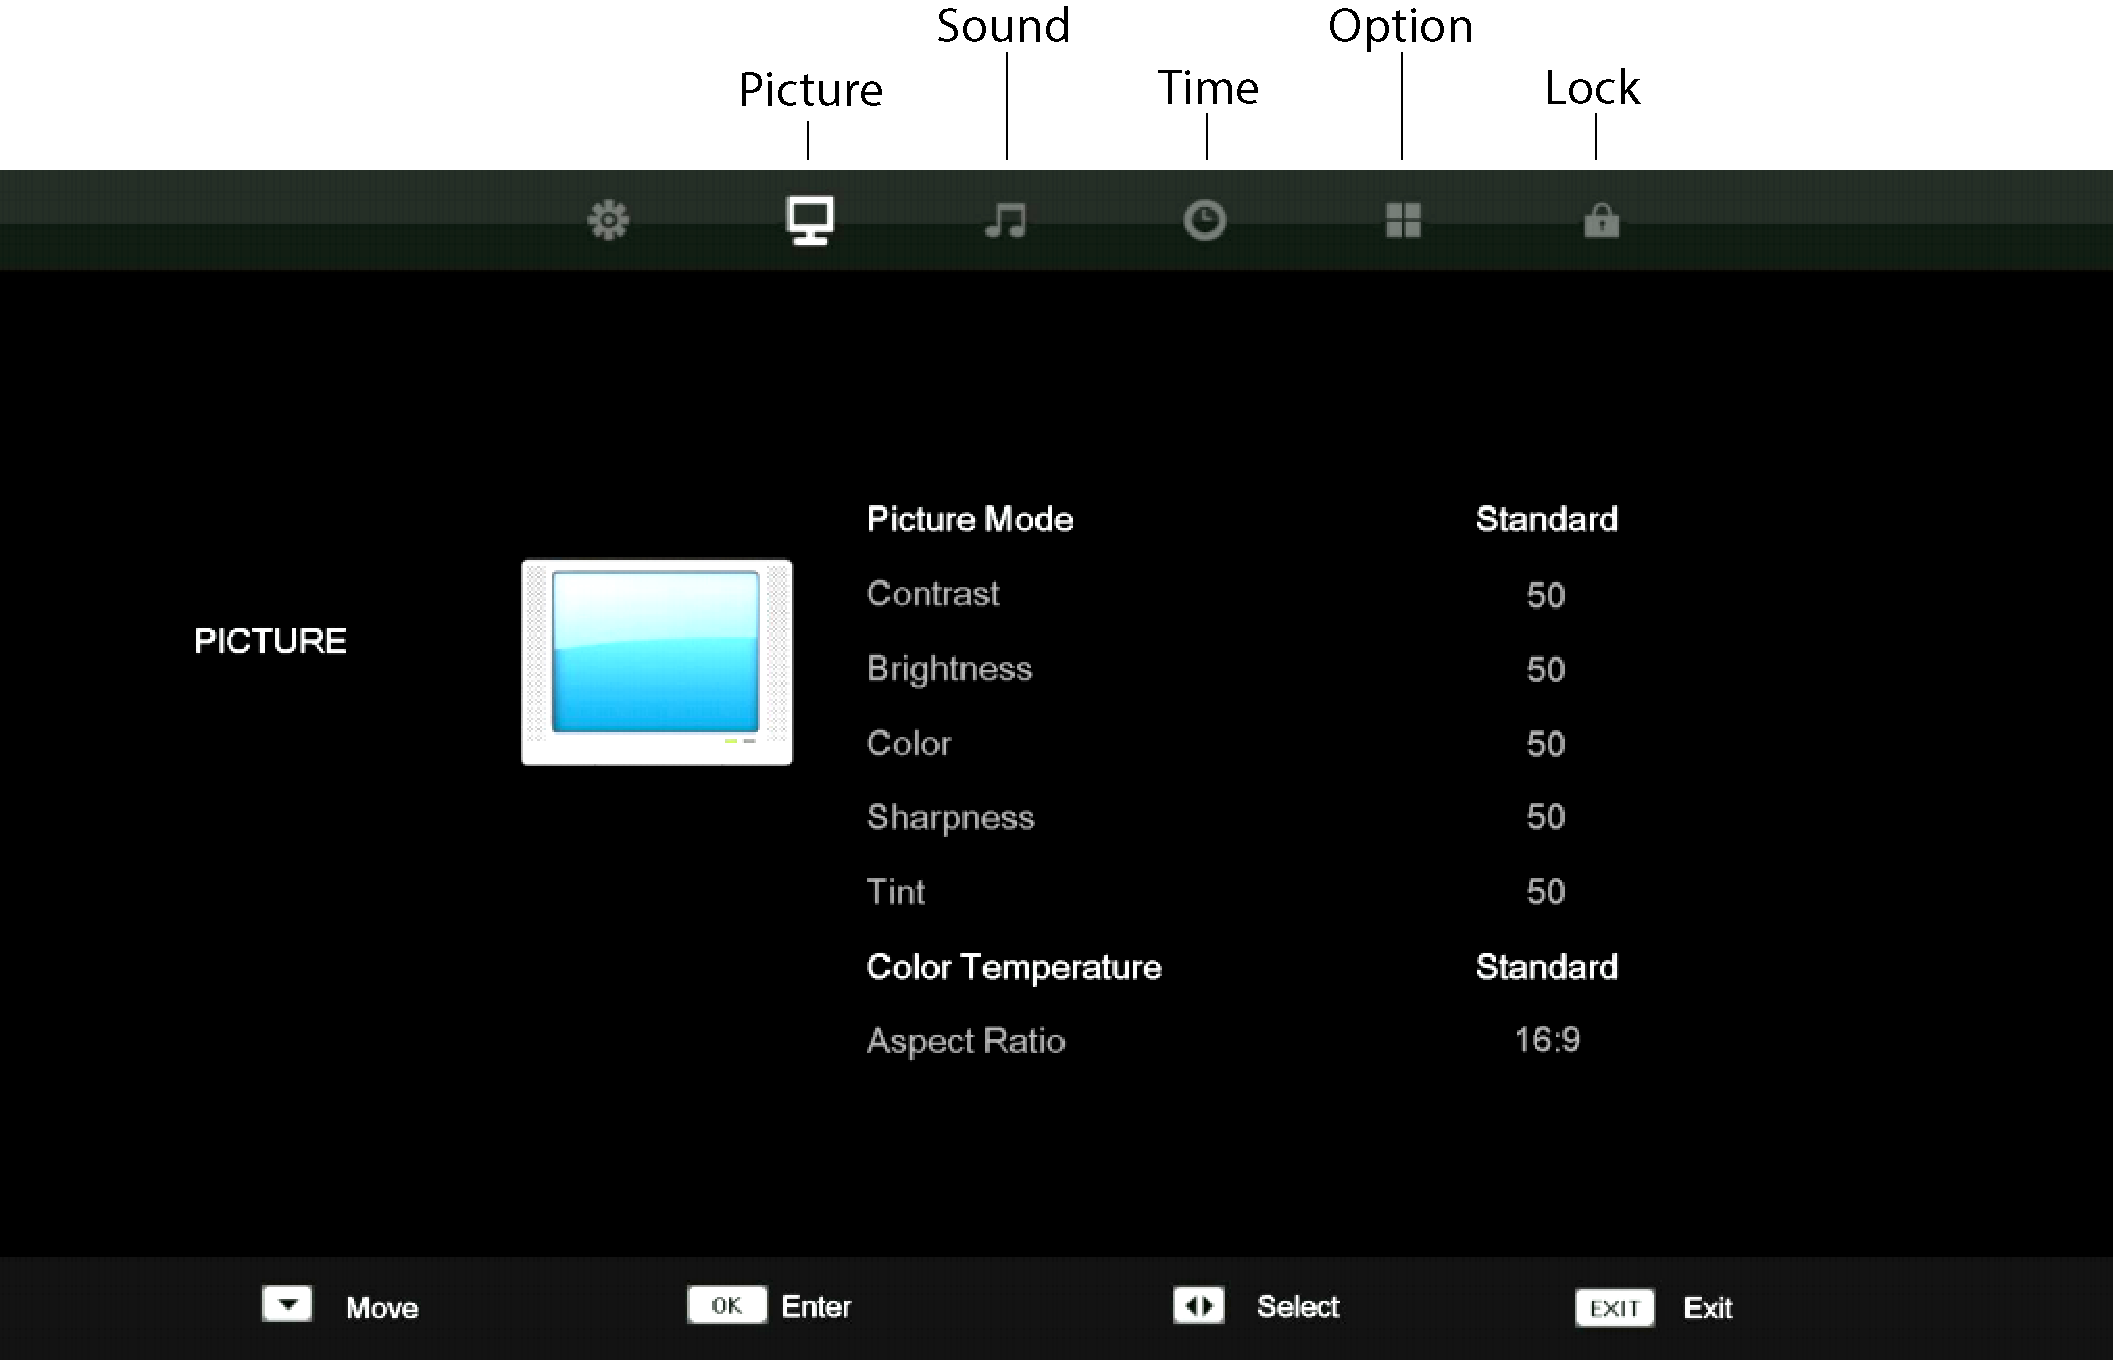The image size is (2113, 1362).
Task: Click the PICTURE menu label
Action: [271, 640]
